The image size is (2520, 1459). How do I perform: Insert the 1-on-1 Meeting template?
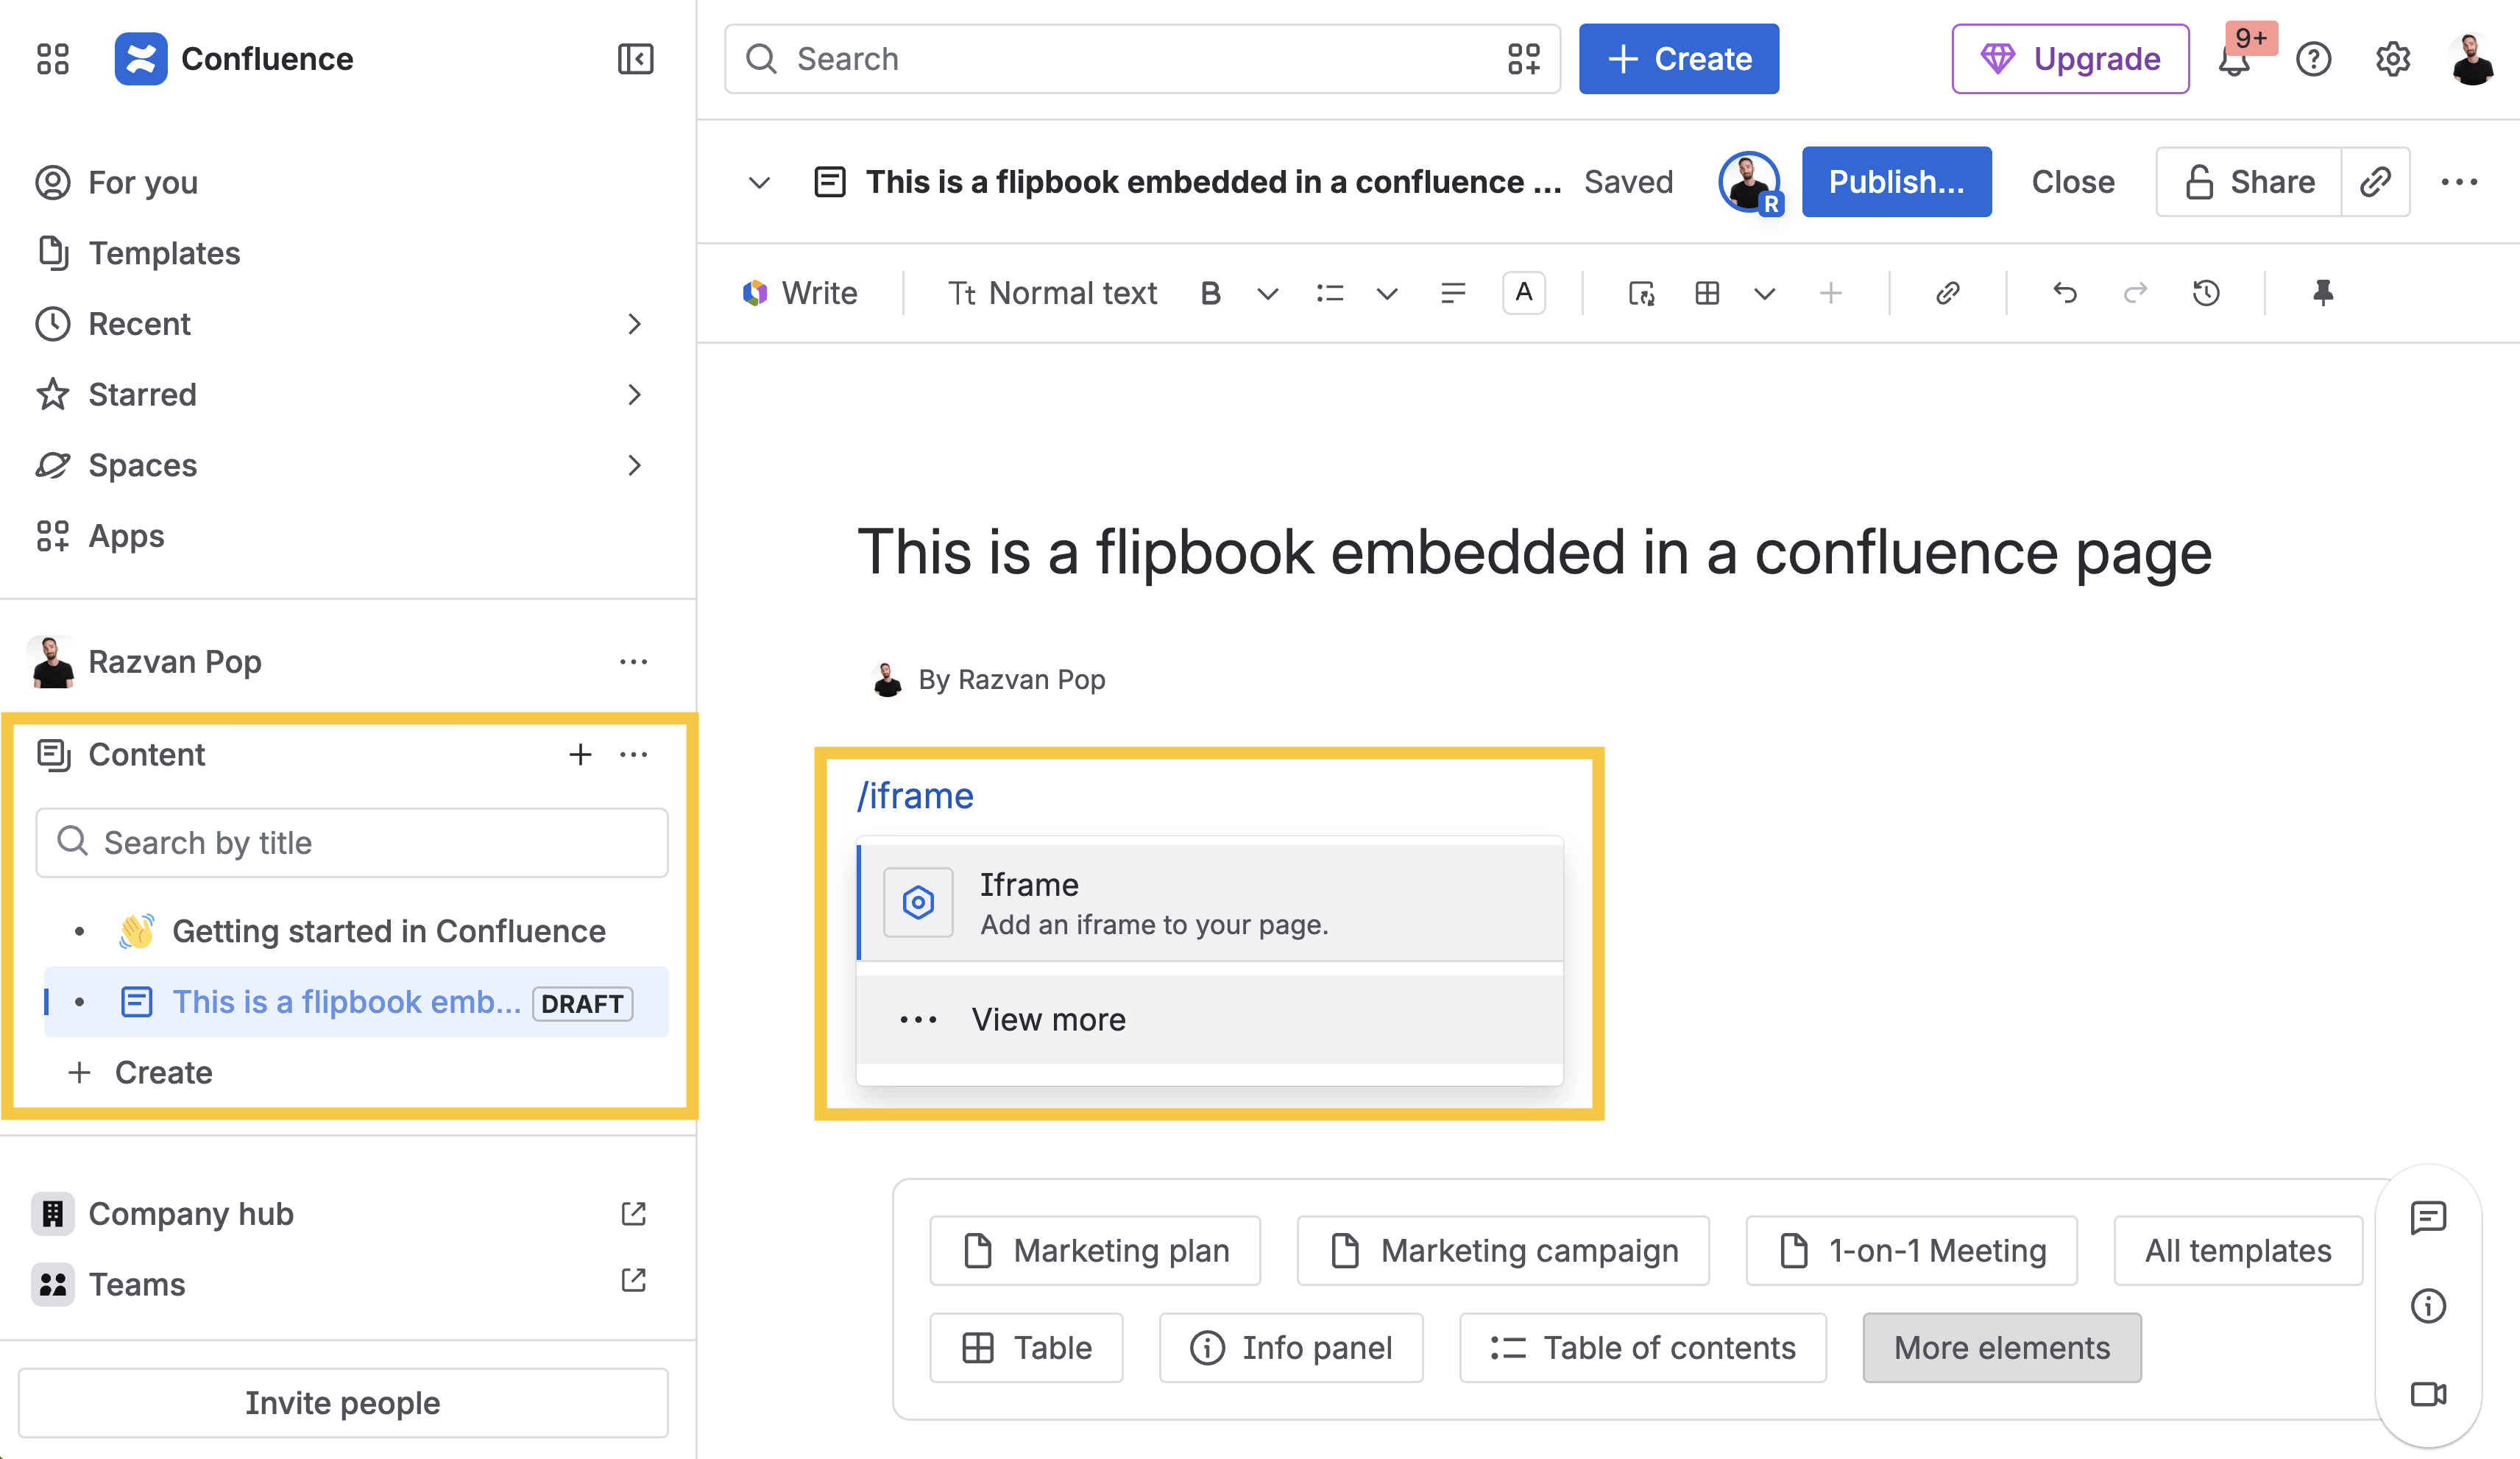point(1911,1250)
